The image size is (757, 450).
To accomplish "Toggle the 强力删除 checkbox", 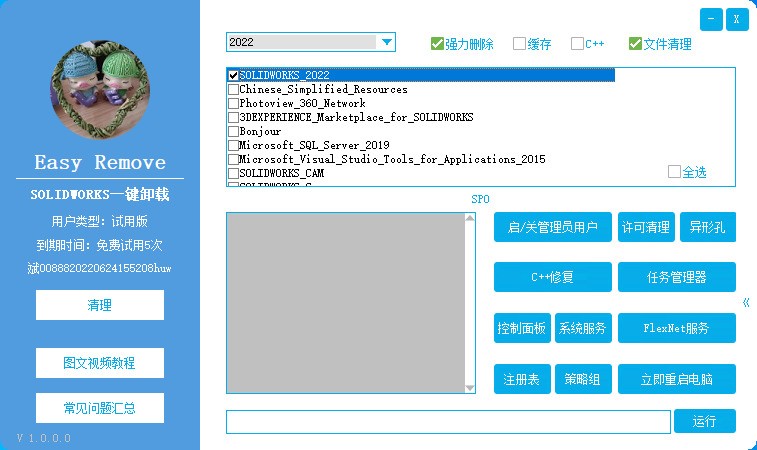I will pos(437,44).
